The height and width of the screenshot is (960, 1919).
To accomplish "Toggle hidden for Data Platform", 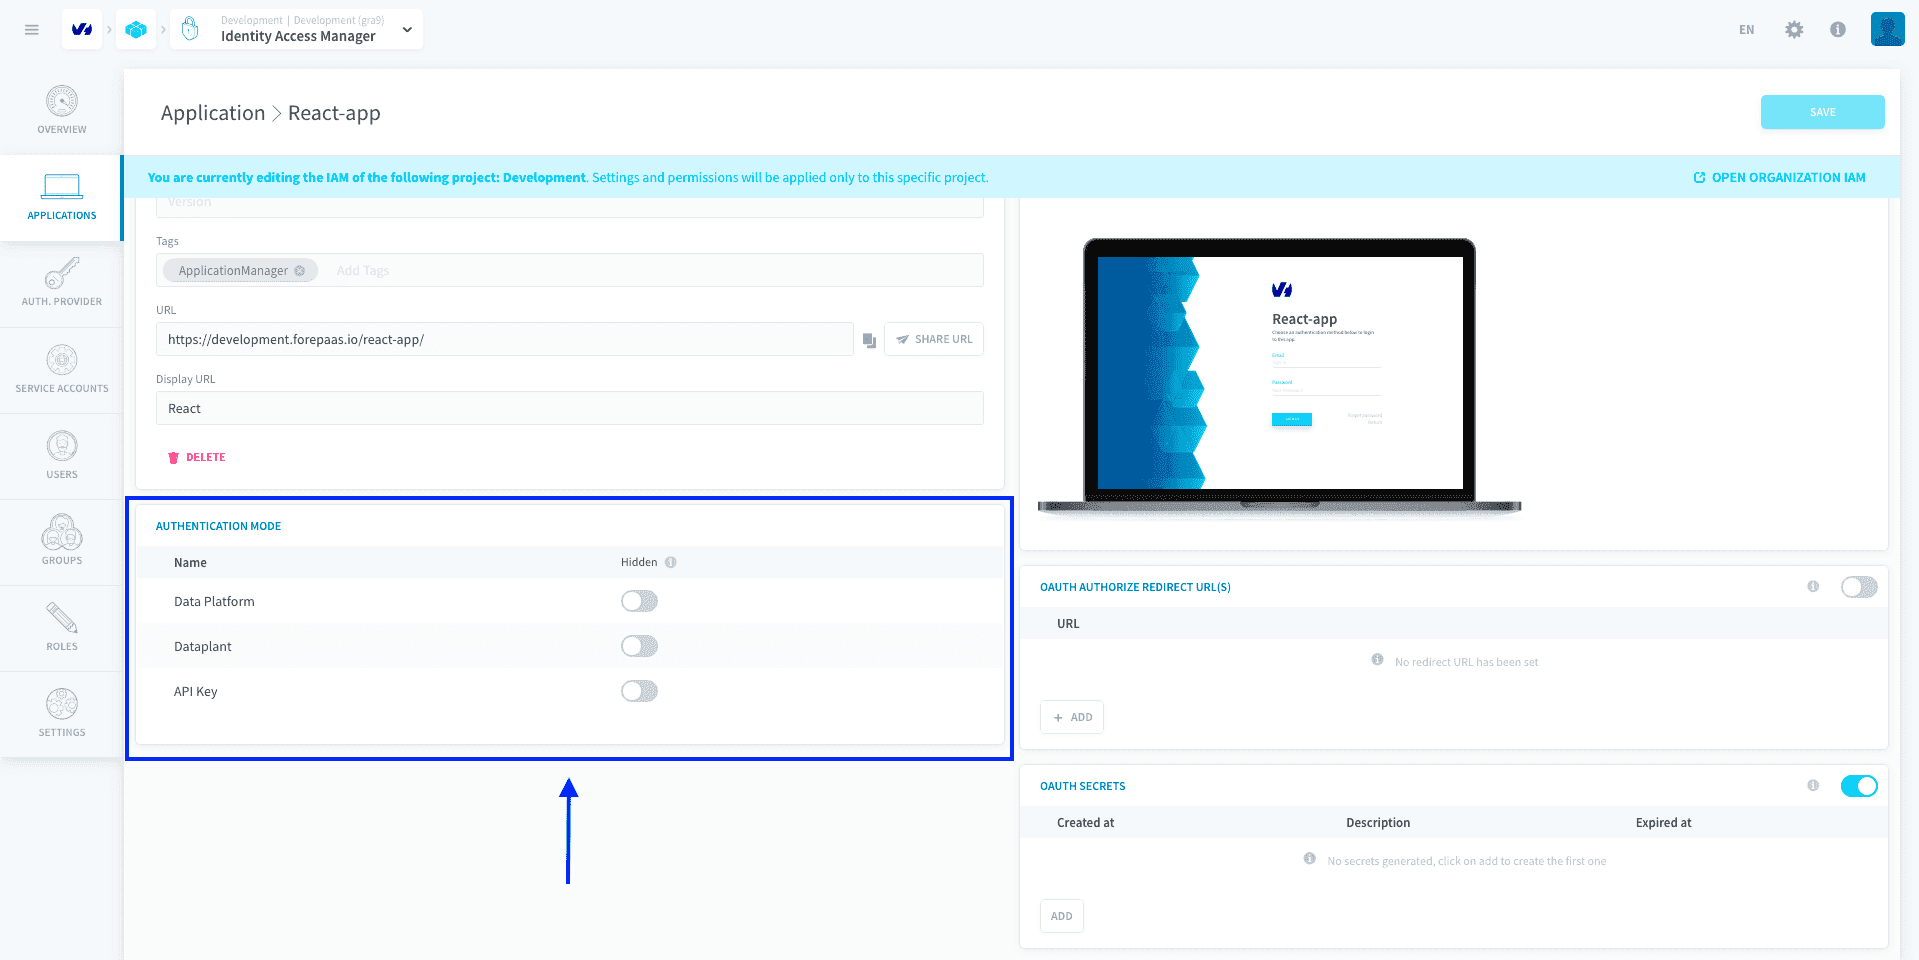I will tap(639, 601).
